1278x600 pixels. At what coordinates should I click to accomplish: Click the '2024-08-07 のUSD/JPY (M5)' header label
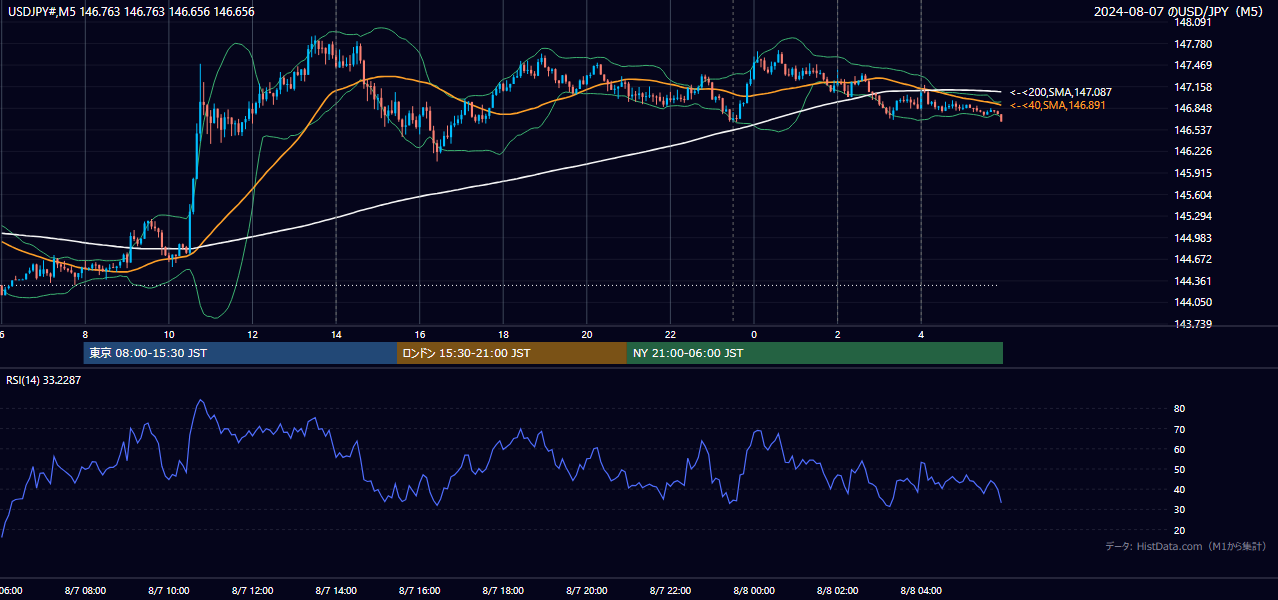1179,12
